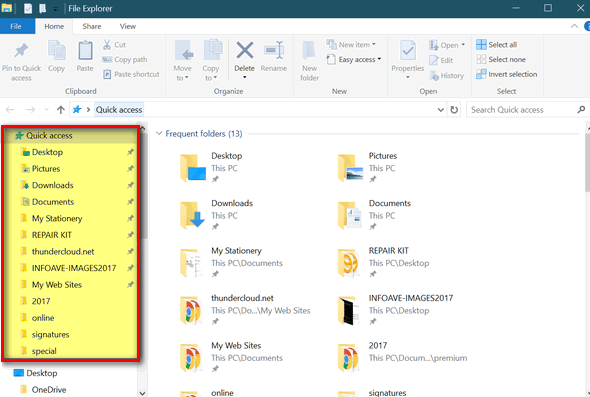Viewport: 590px width, 397px height.
Task: Click the quick access toolbar customize arrow
Action: pyautogui.click(x=55, y=9)
